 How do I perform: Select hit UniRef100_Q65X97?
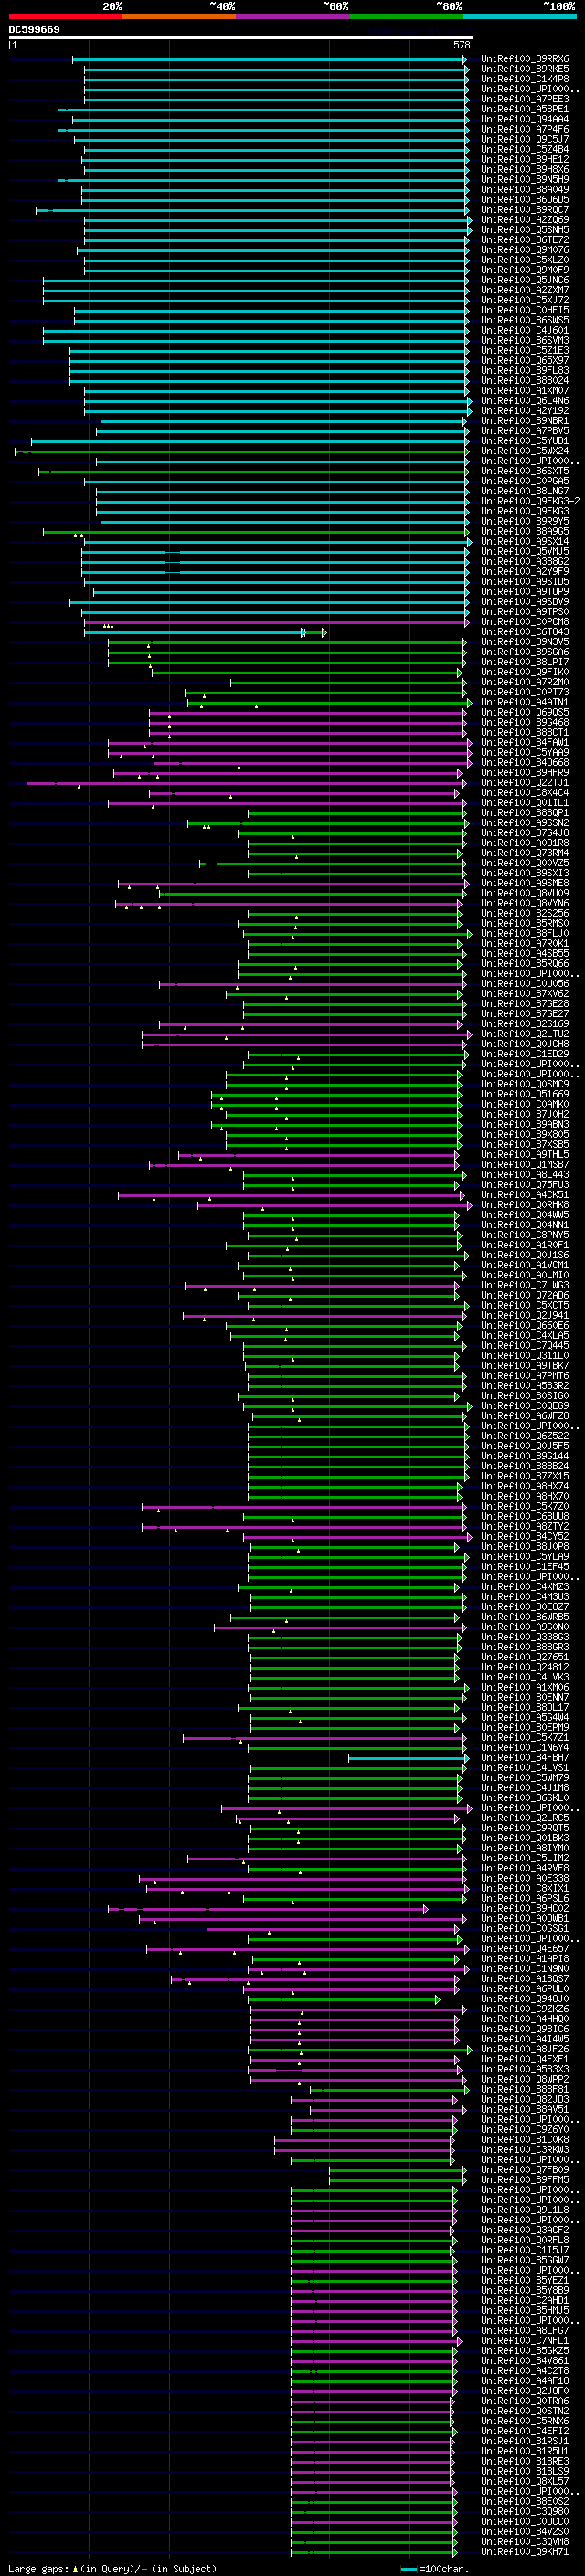click(524, 360)
